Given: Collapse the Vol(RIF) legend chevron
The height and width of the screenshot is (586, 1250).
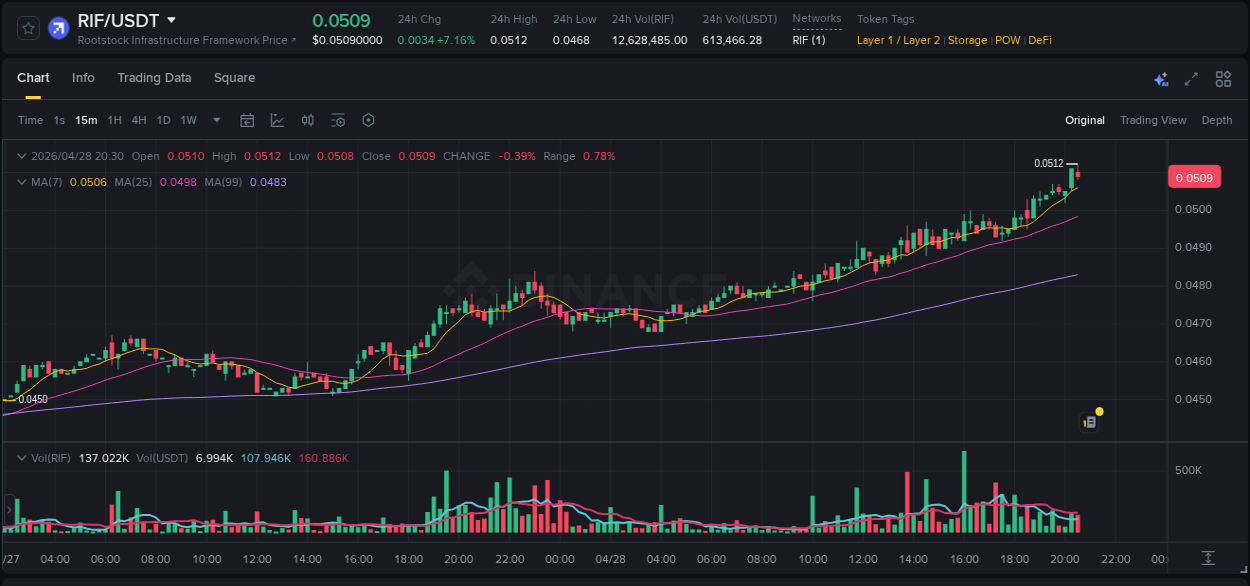Looking at the screenshot, I should click(22, 458).
